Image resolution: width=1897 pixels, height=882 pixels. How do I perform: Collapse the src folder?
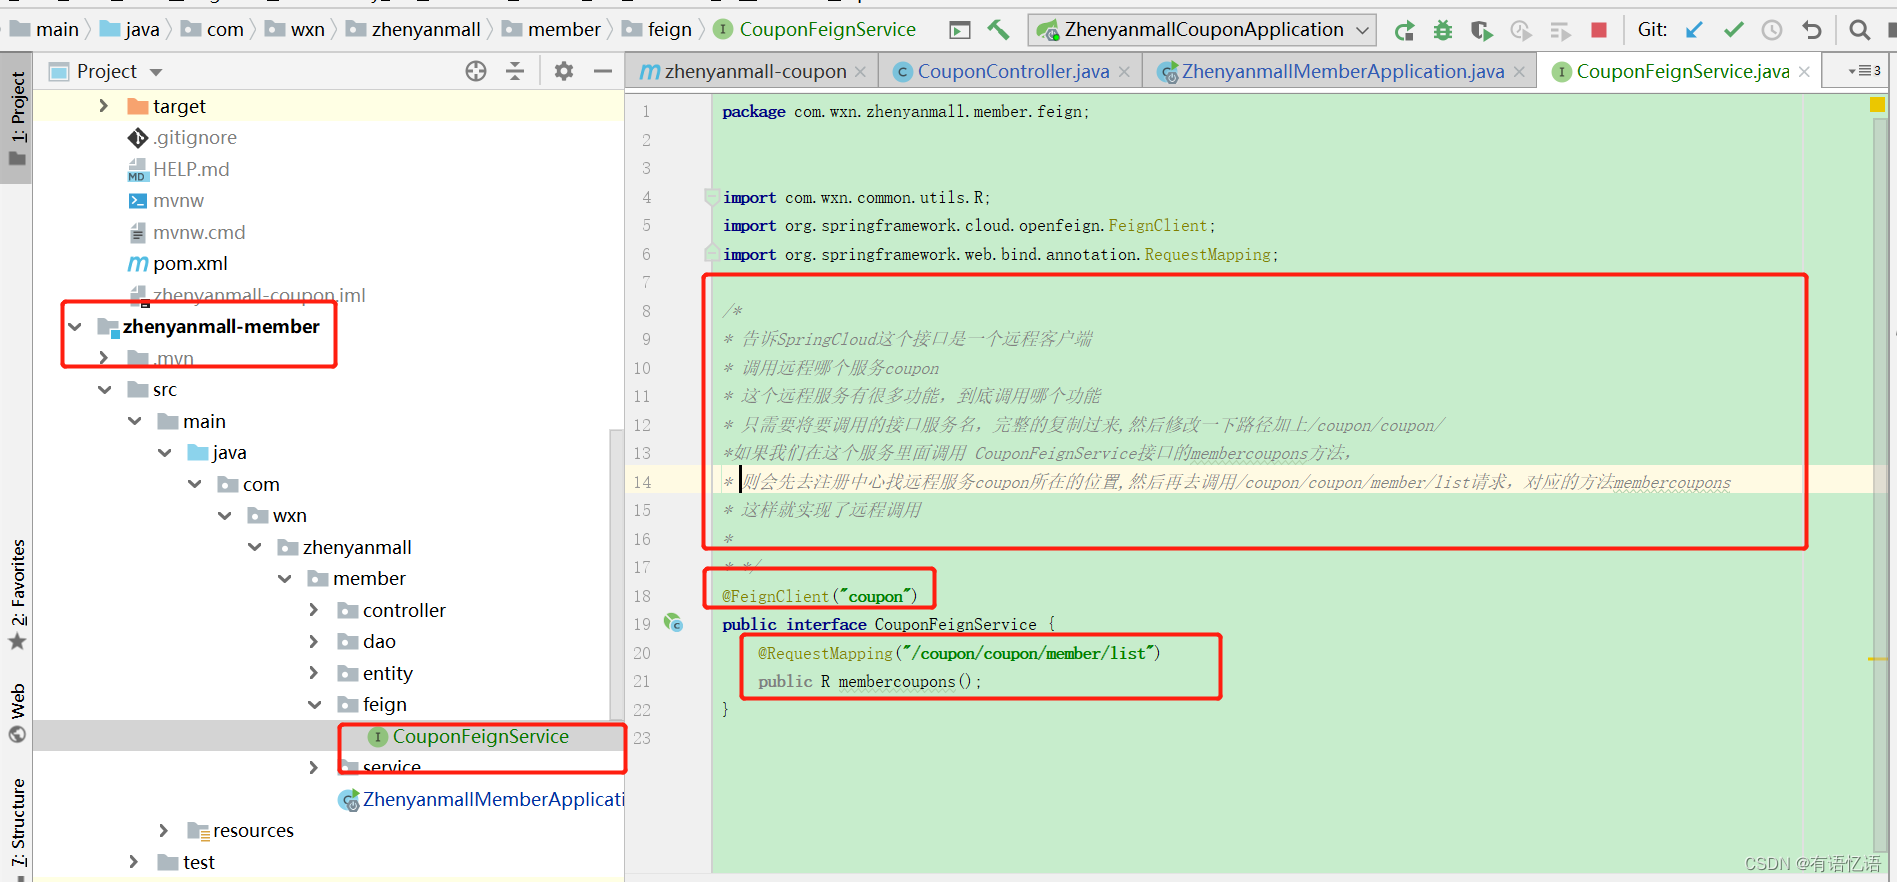coord(104,390)
